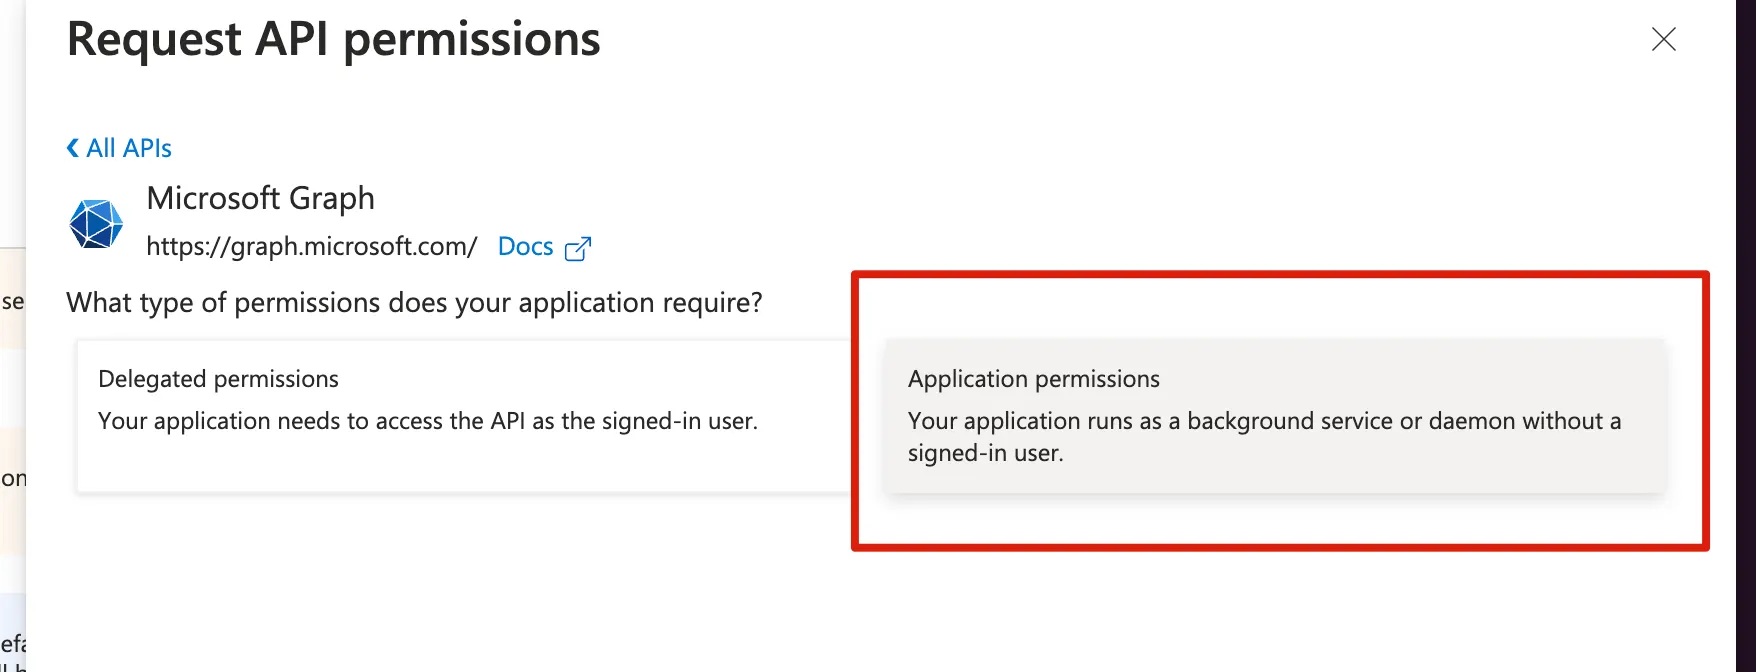Click the partially hidden 'on' text at left edge
The width and height of the screenshot is (1756, 672).
coord(13,479)
